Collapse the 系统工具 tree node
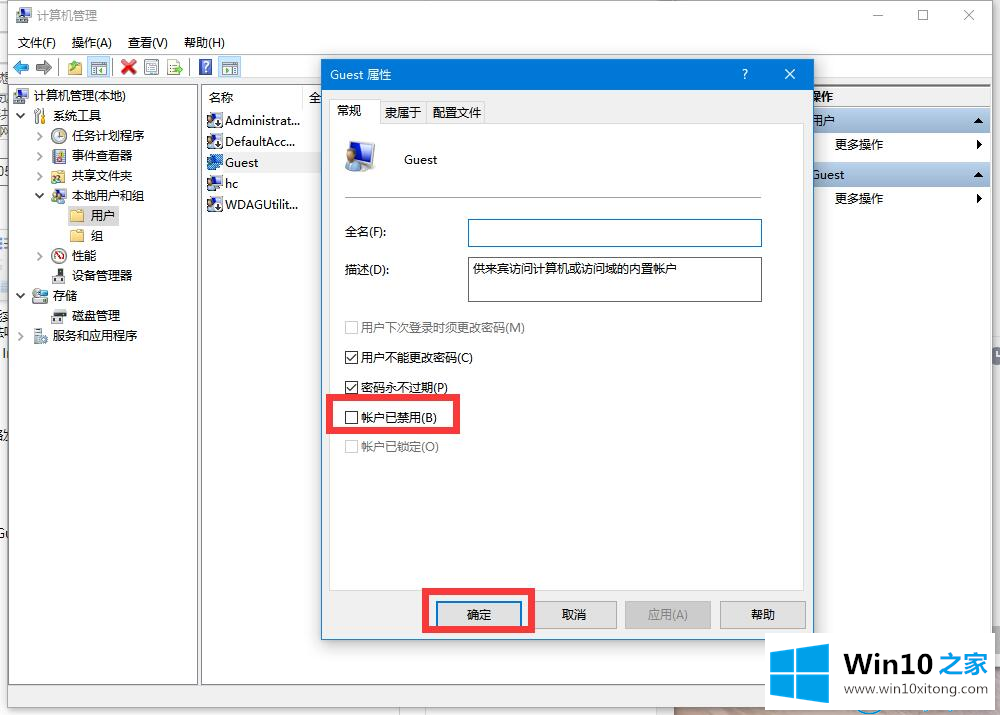This screenshot has height=715, width=1000. pos(20,115)
